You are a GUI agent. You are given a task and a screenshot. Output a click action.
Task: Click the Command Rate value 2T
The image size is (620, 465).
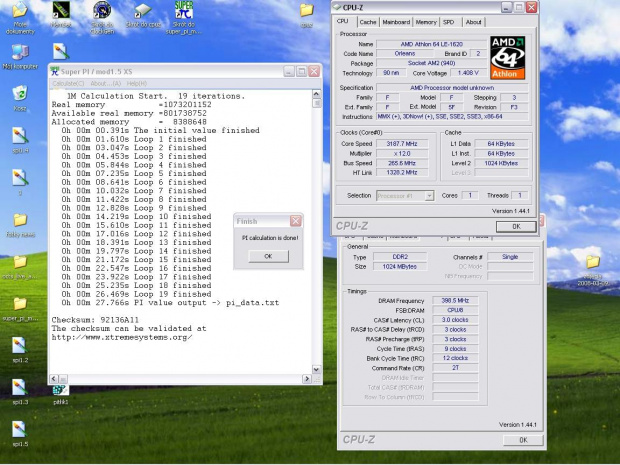pos(455,368)
